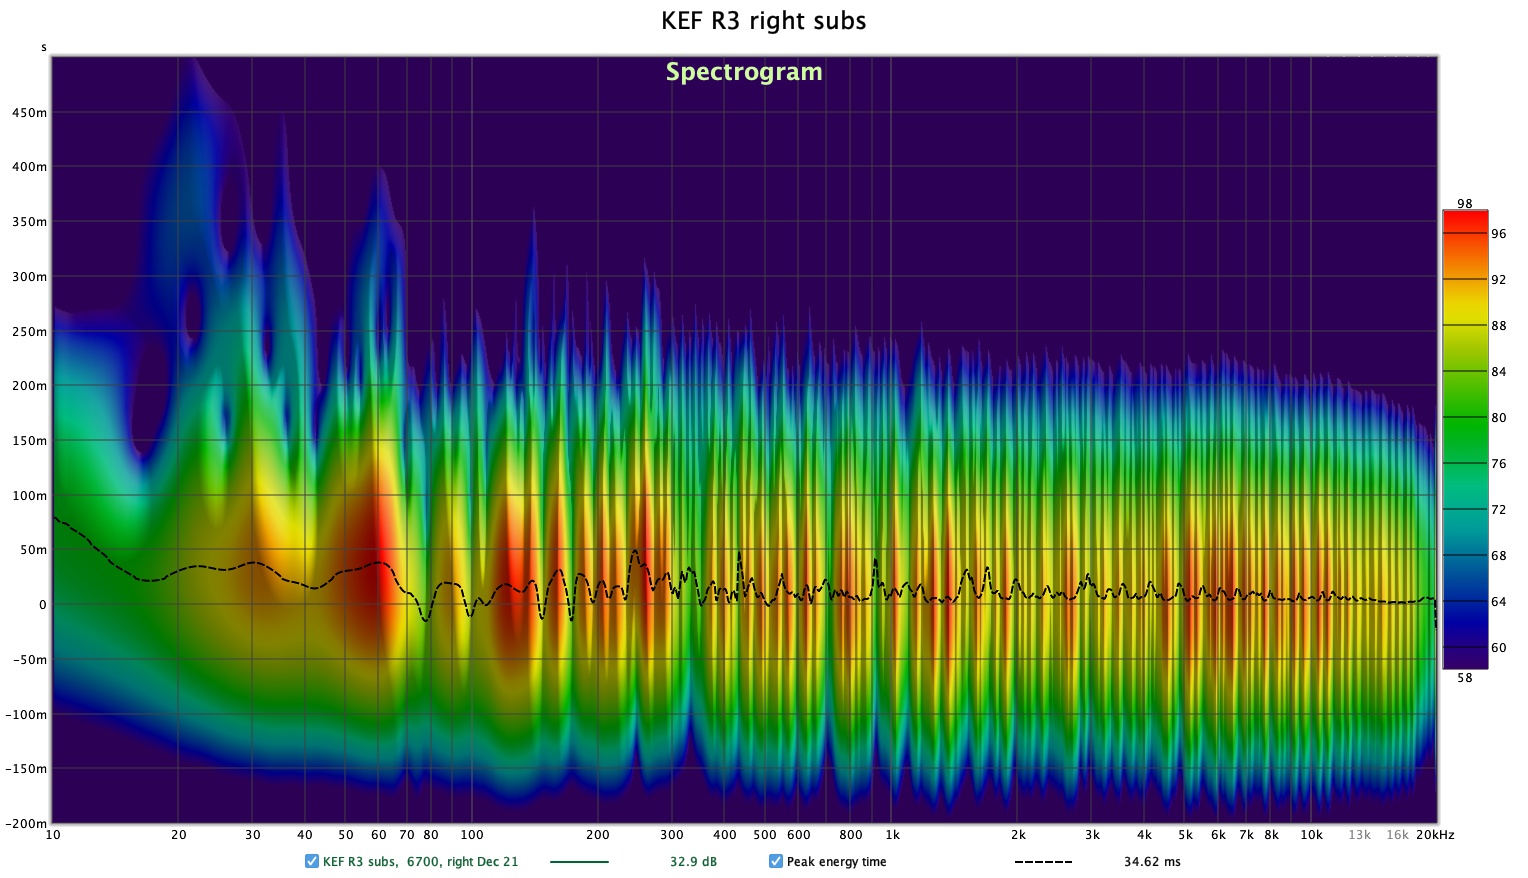Click the 98 maximum value on the color scale
Screen dimensions: 1528x878
(x=1465, y=204)
